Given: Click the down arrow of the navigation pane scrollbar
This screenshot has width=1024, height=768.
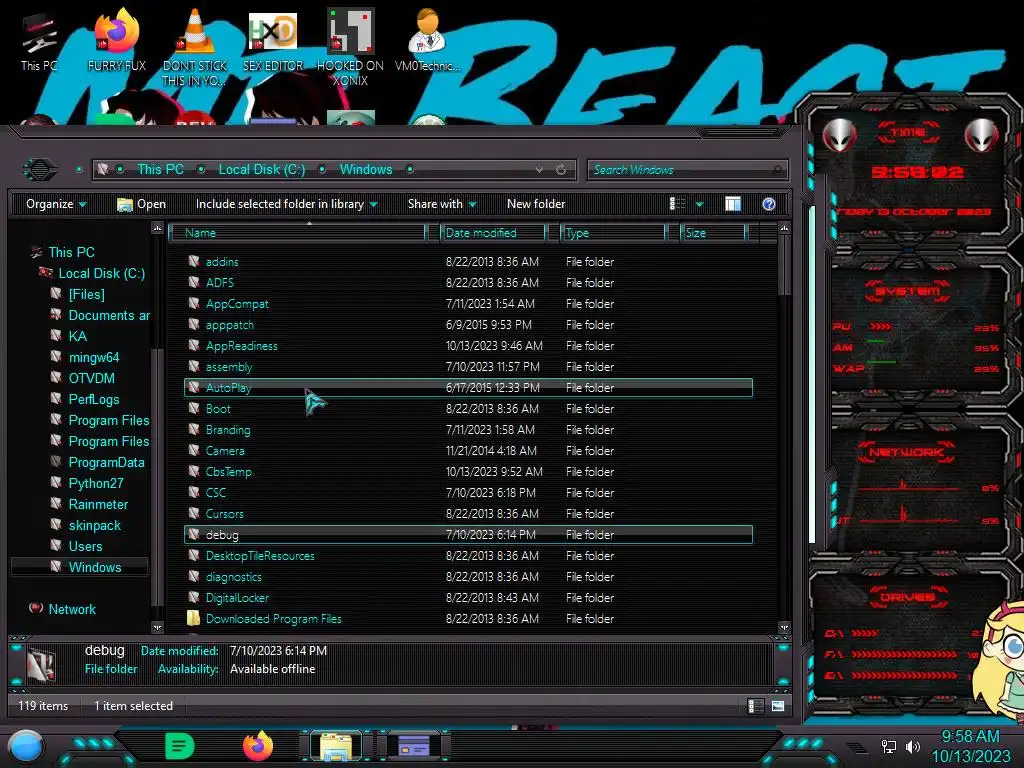Looking at the screenshot, I should coord(157,627).
